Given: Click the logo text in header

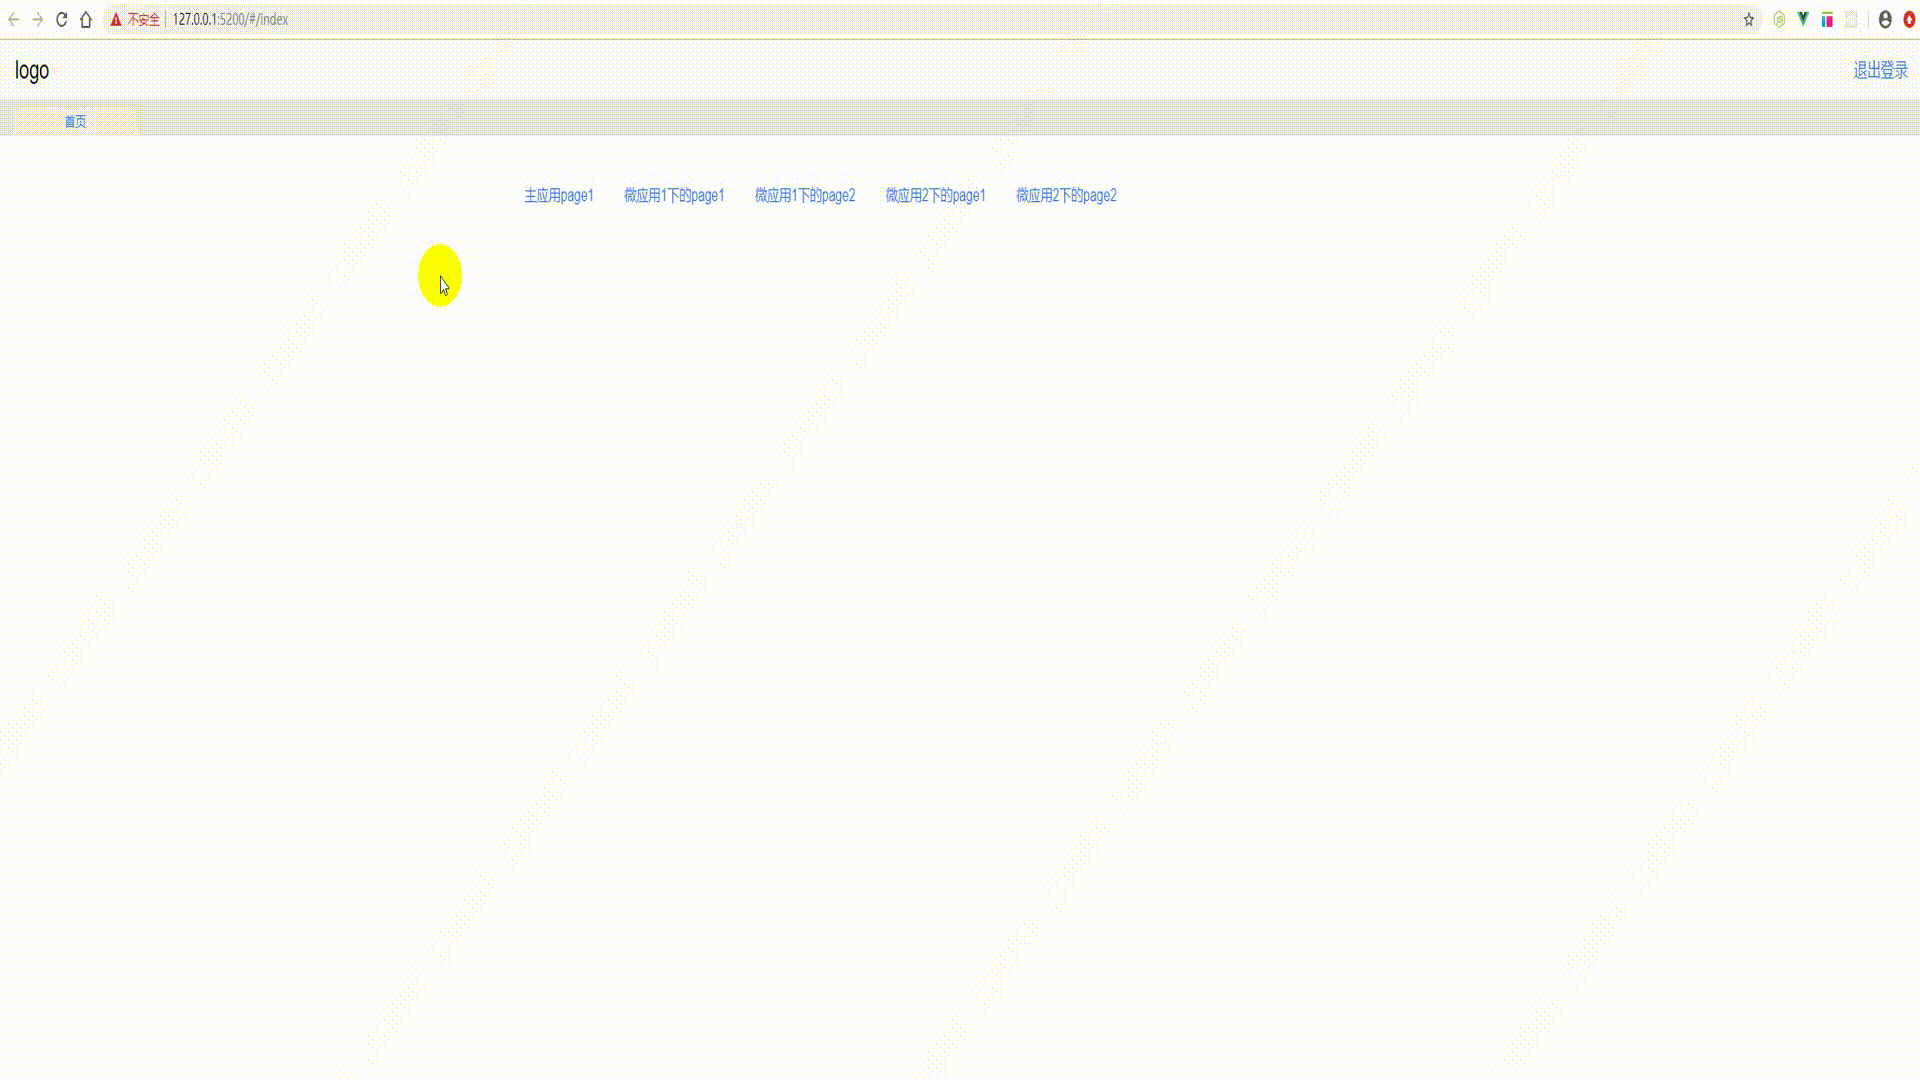Looking at the screenshot, I should (x=32, y=70).
